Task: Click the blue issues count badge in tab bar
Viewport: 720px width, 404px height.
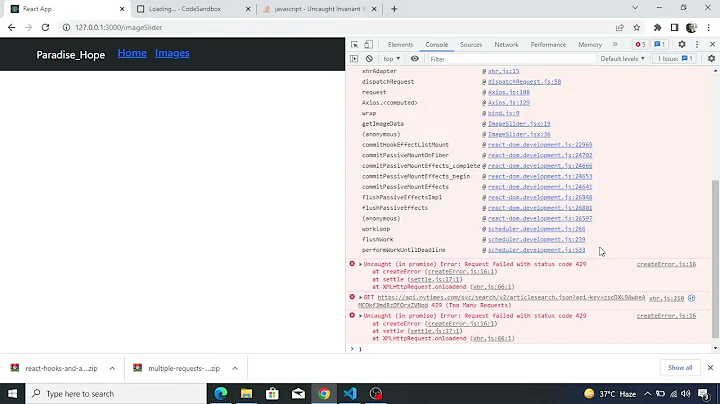Action: click(659, 45)
